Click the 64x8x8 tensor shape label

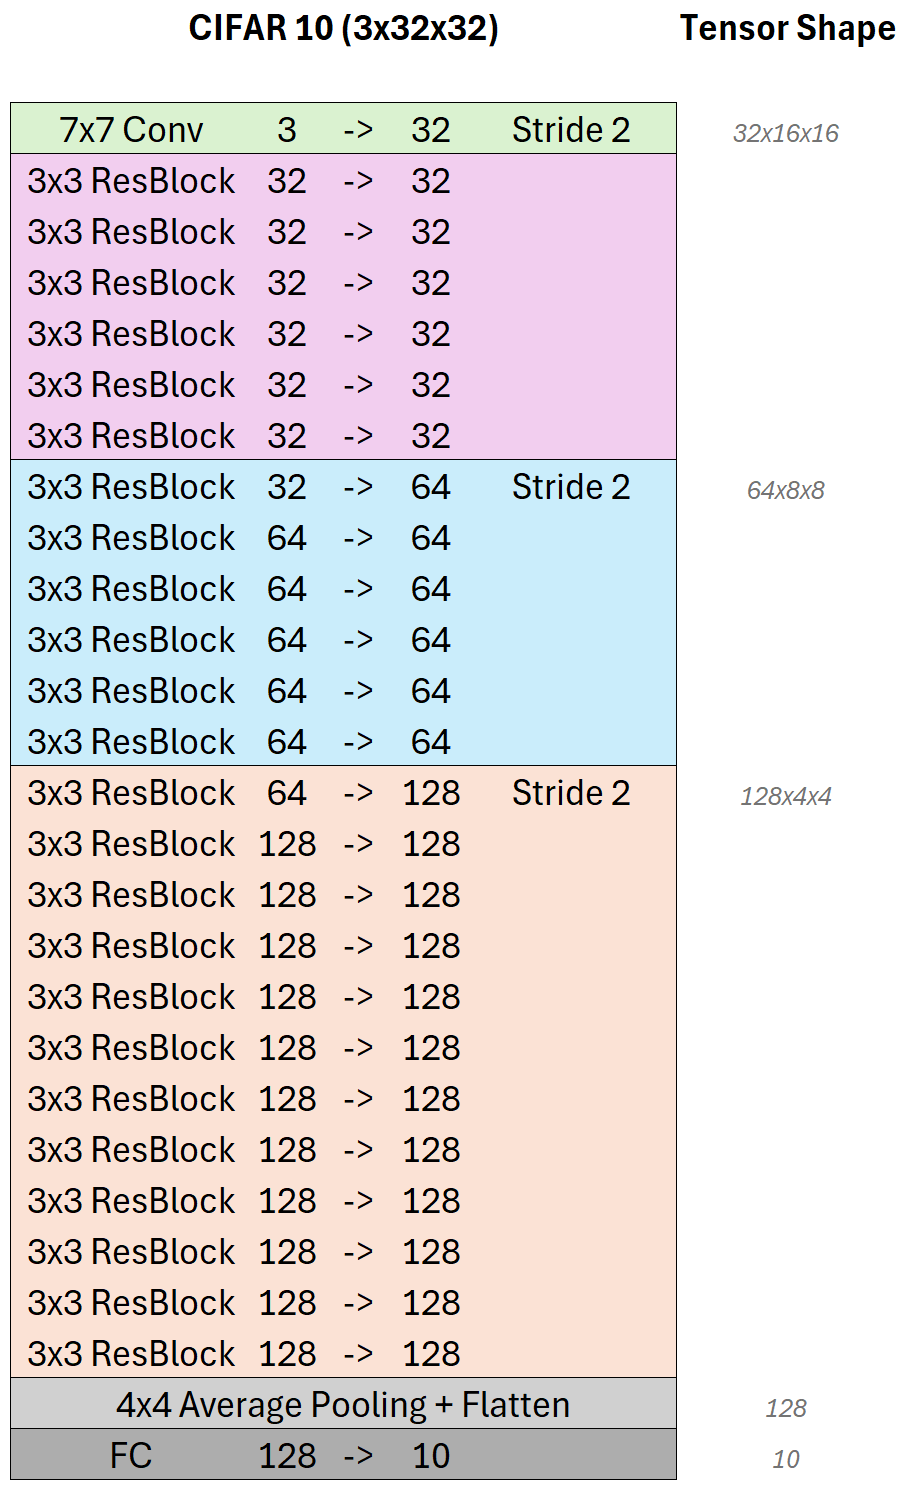[x=786, y=490]
